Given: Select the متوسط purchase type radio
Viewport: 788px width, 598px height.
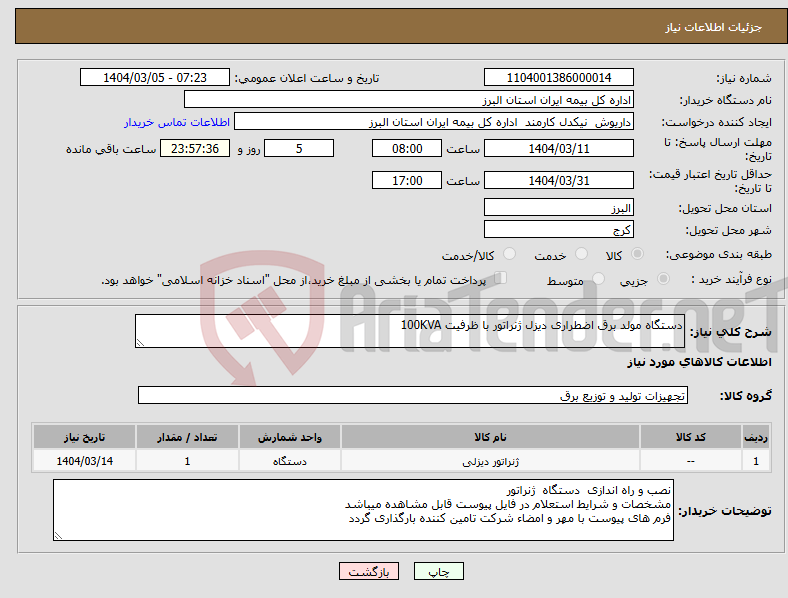Looking at the screenshot, I should click(598, 278).
